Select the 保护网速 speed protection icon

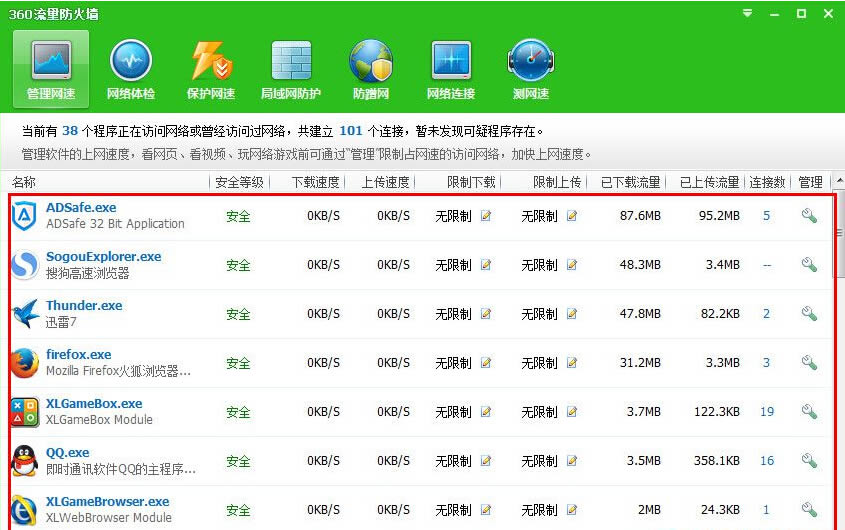click(211, 69)
